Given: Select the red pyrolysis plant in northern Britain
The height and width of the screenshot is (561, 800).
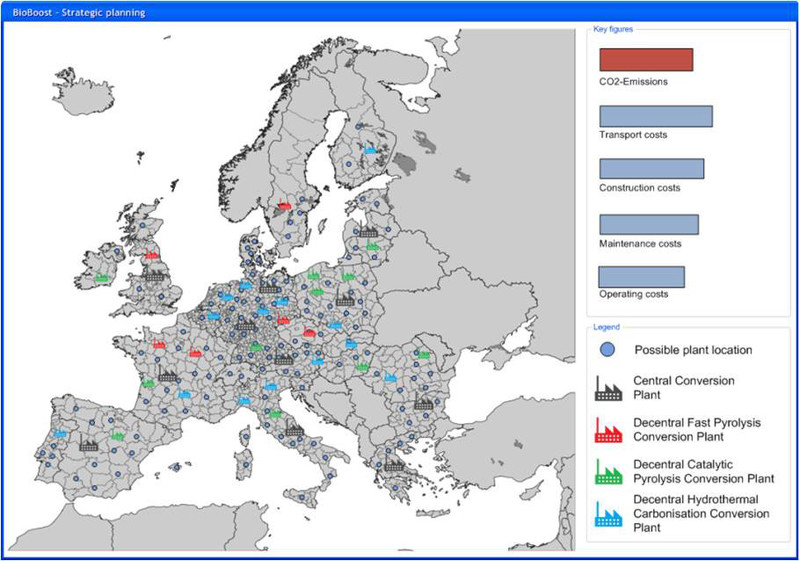Looking at the screenshot, I should (x=152, y=253).
